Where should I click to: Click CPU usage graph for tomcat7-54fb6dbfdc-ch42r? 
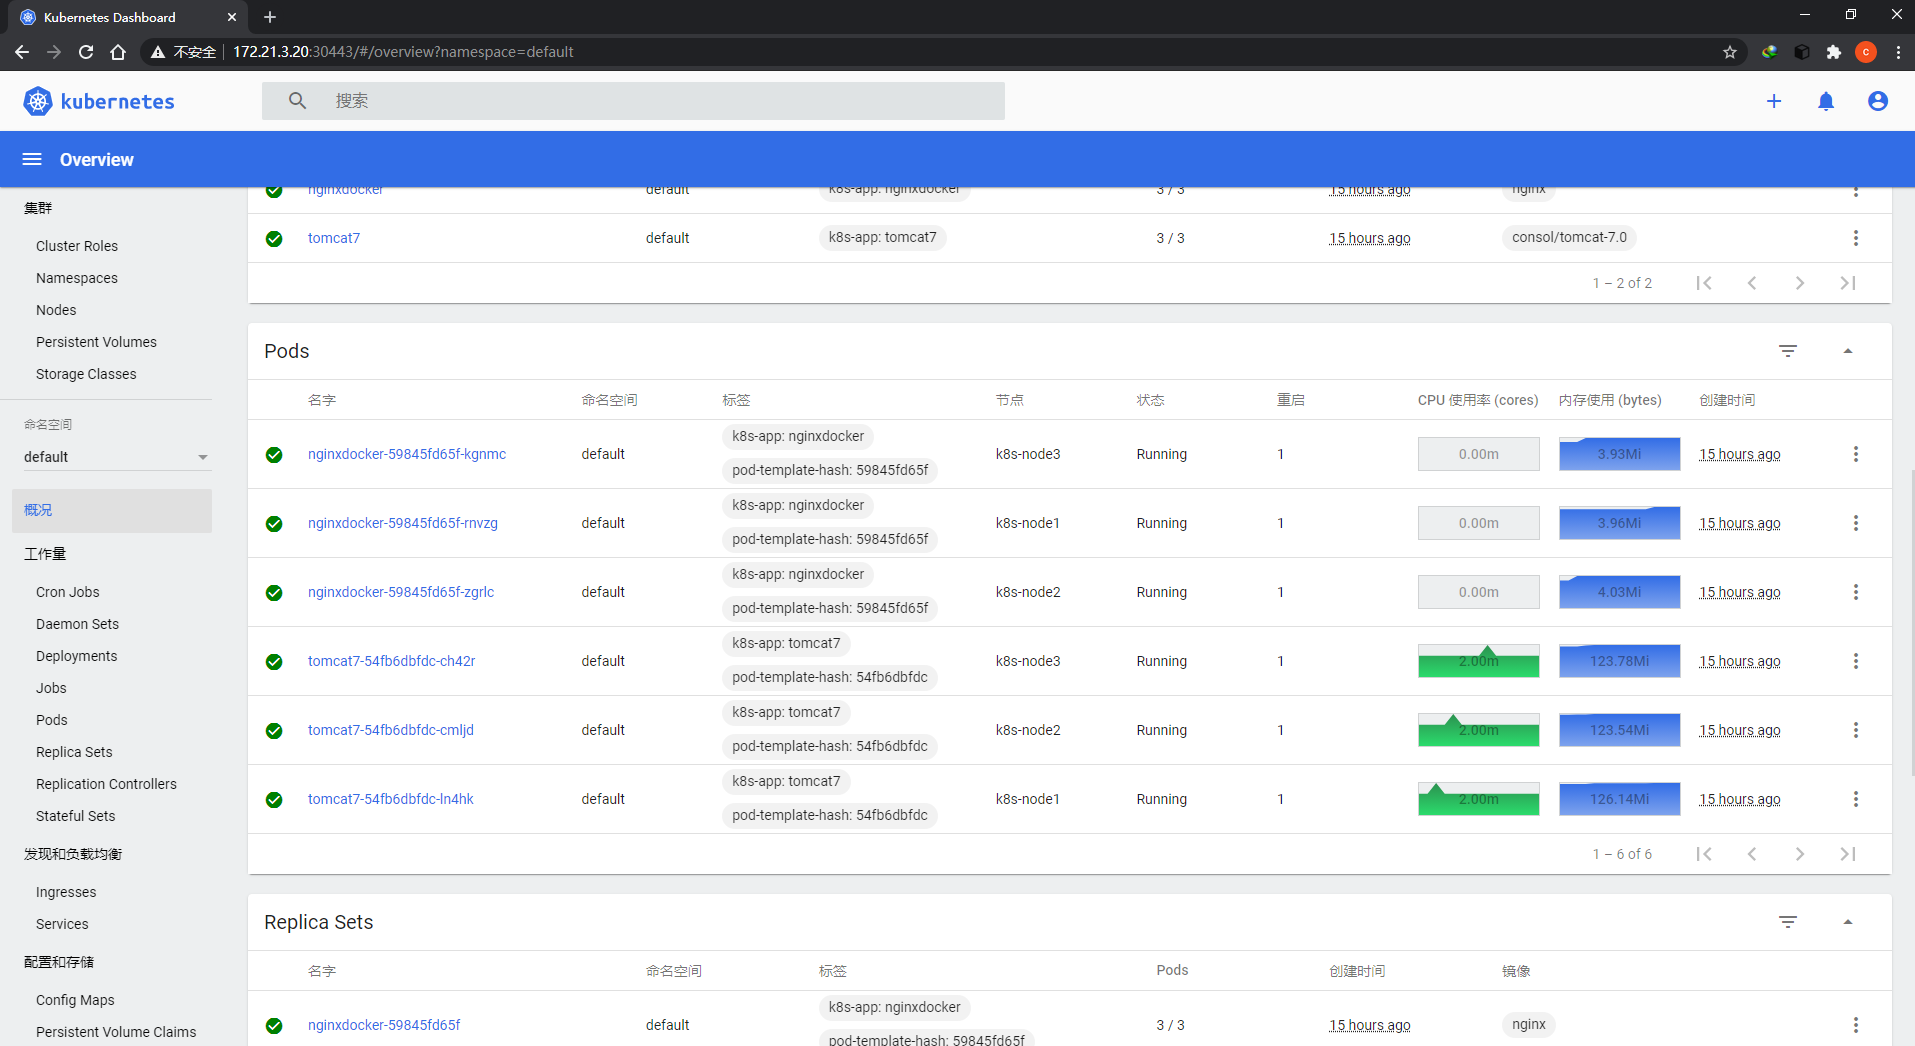[1478, 661]
